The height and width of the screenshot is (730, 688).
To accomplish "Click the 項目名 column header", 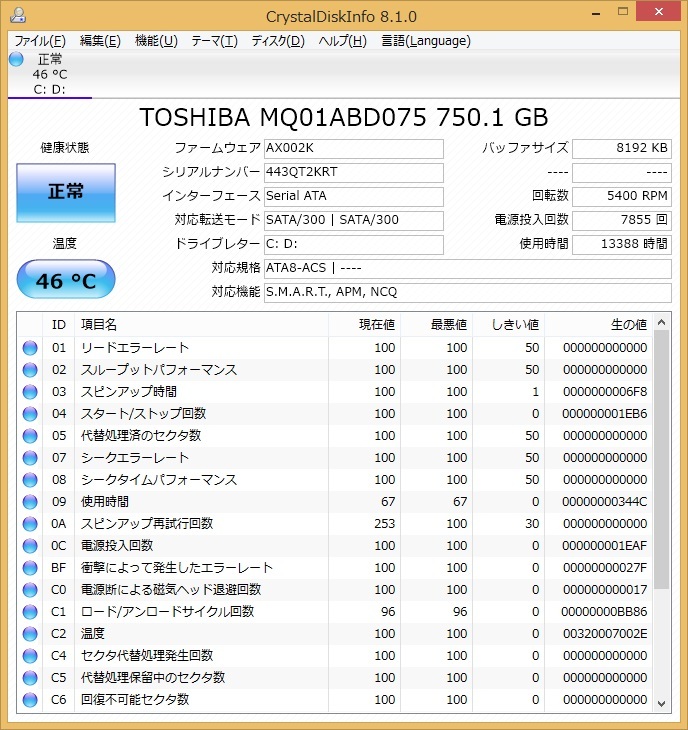I will [x=202, y=324].
